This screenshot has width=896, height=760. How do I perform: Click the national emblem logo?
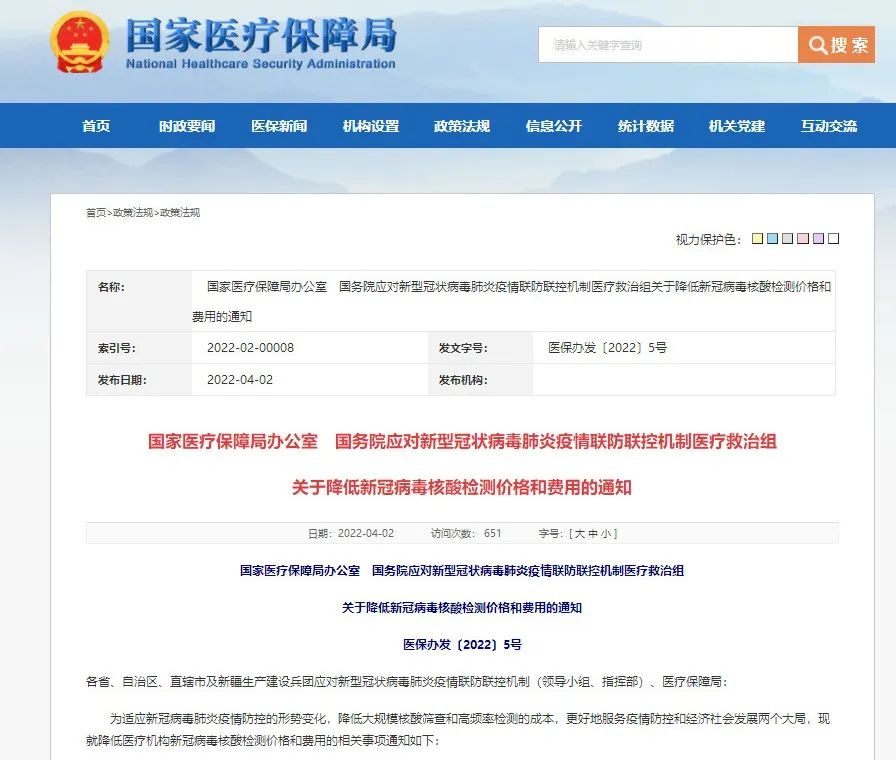click(x=79, y=43)
